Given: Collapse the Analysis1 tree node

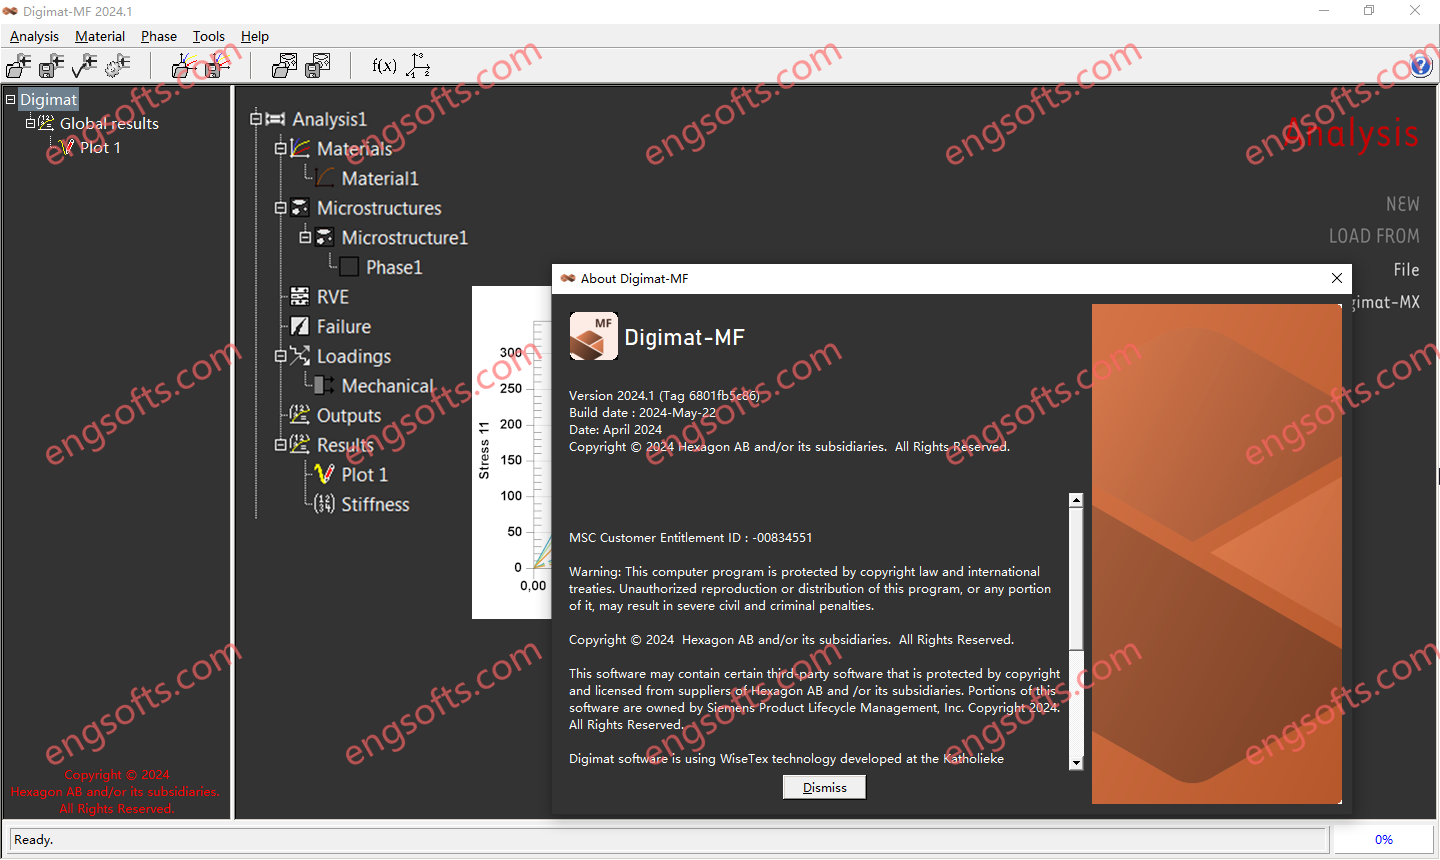Looking at the screenshot, I should point(255,119).
